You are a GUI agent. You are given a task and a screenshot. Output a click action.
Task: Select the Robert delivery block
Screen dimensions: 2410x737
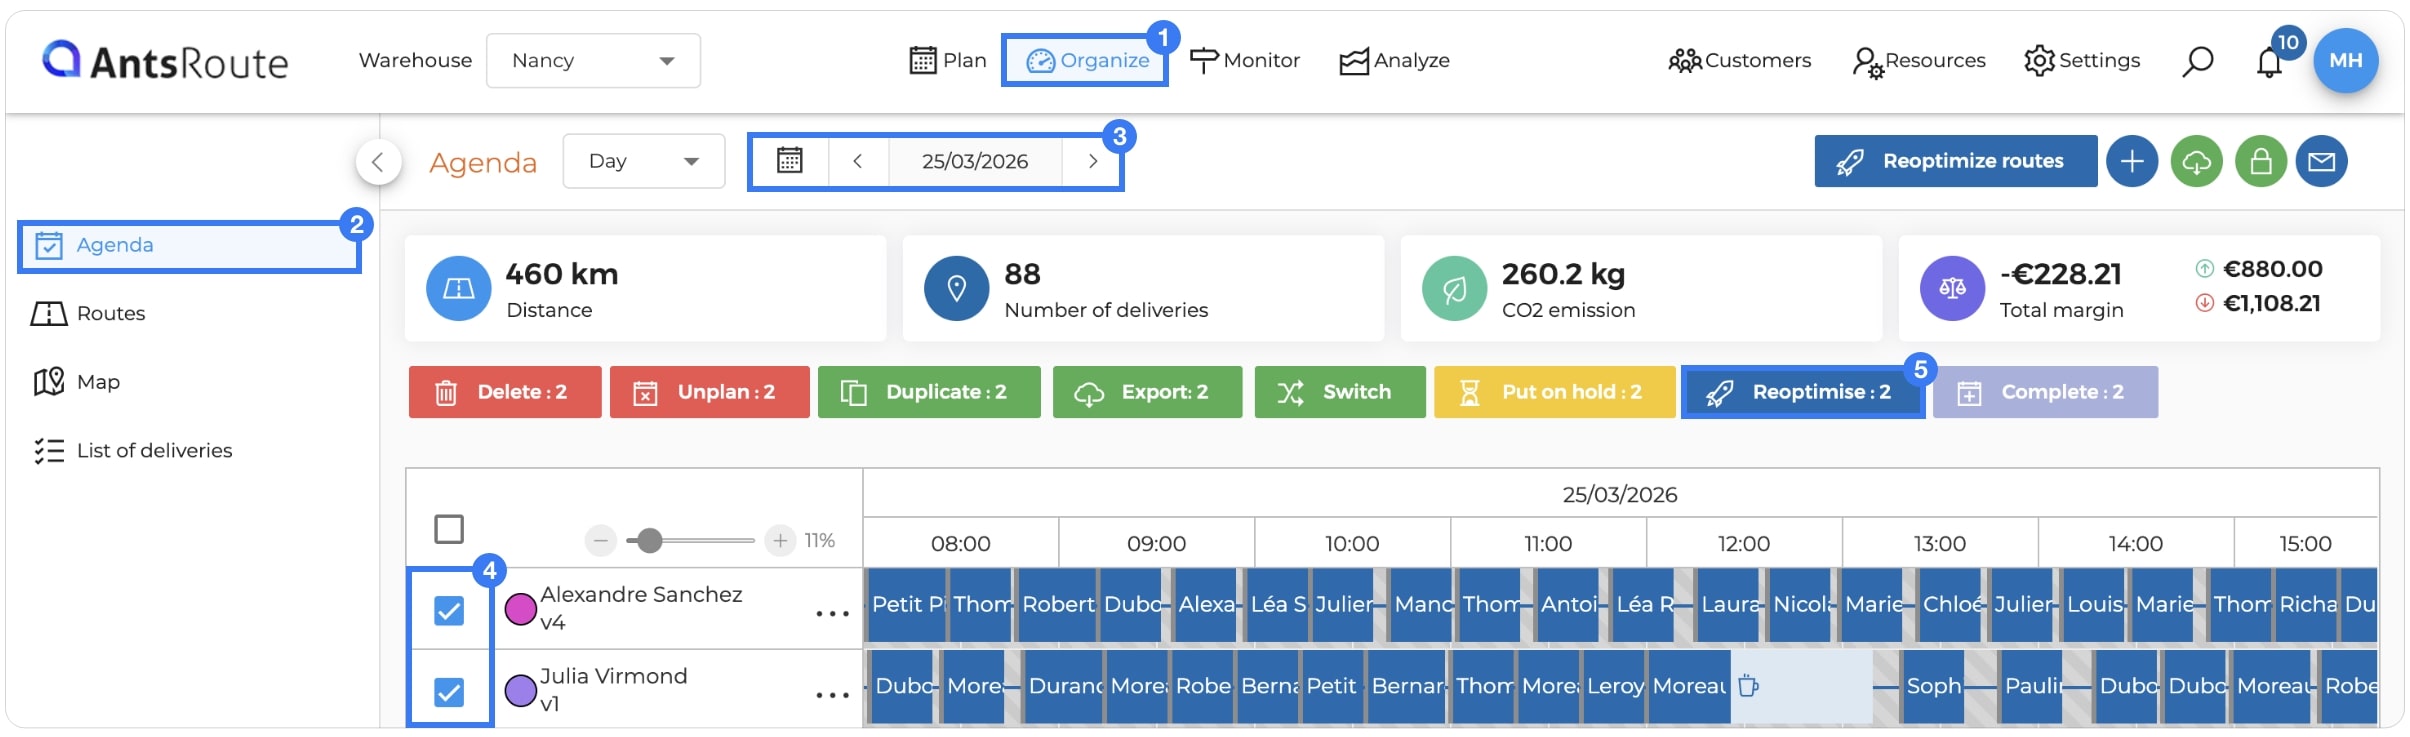pos(1057,605)
